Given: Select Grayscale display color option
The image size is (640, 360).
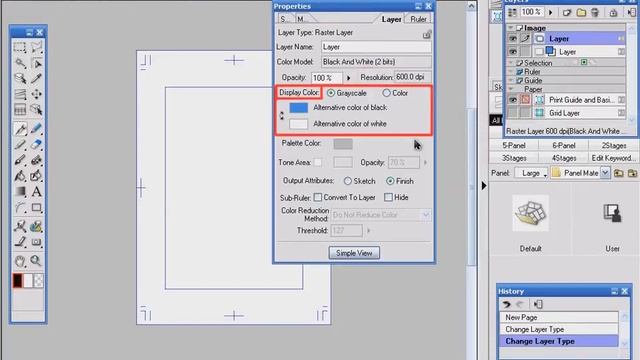Looking at the screenshot, I should point(331,93).
